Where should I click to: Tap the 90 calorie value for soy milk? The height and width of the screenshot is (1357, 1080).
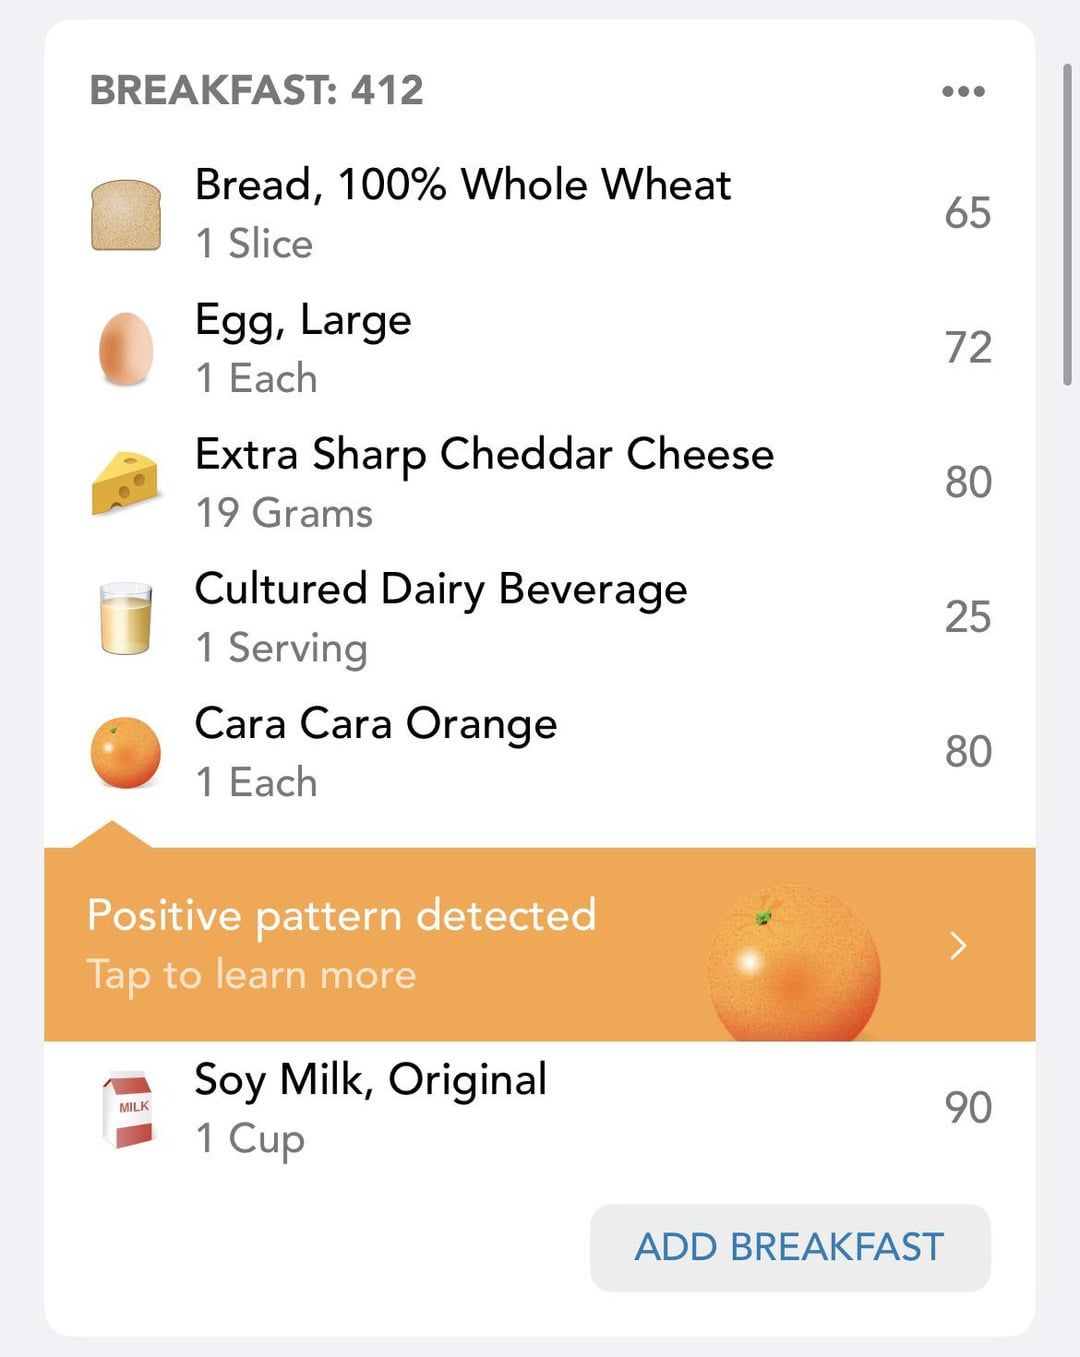coord(968,1108)
